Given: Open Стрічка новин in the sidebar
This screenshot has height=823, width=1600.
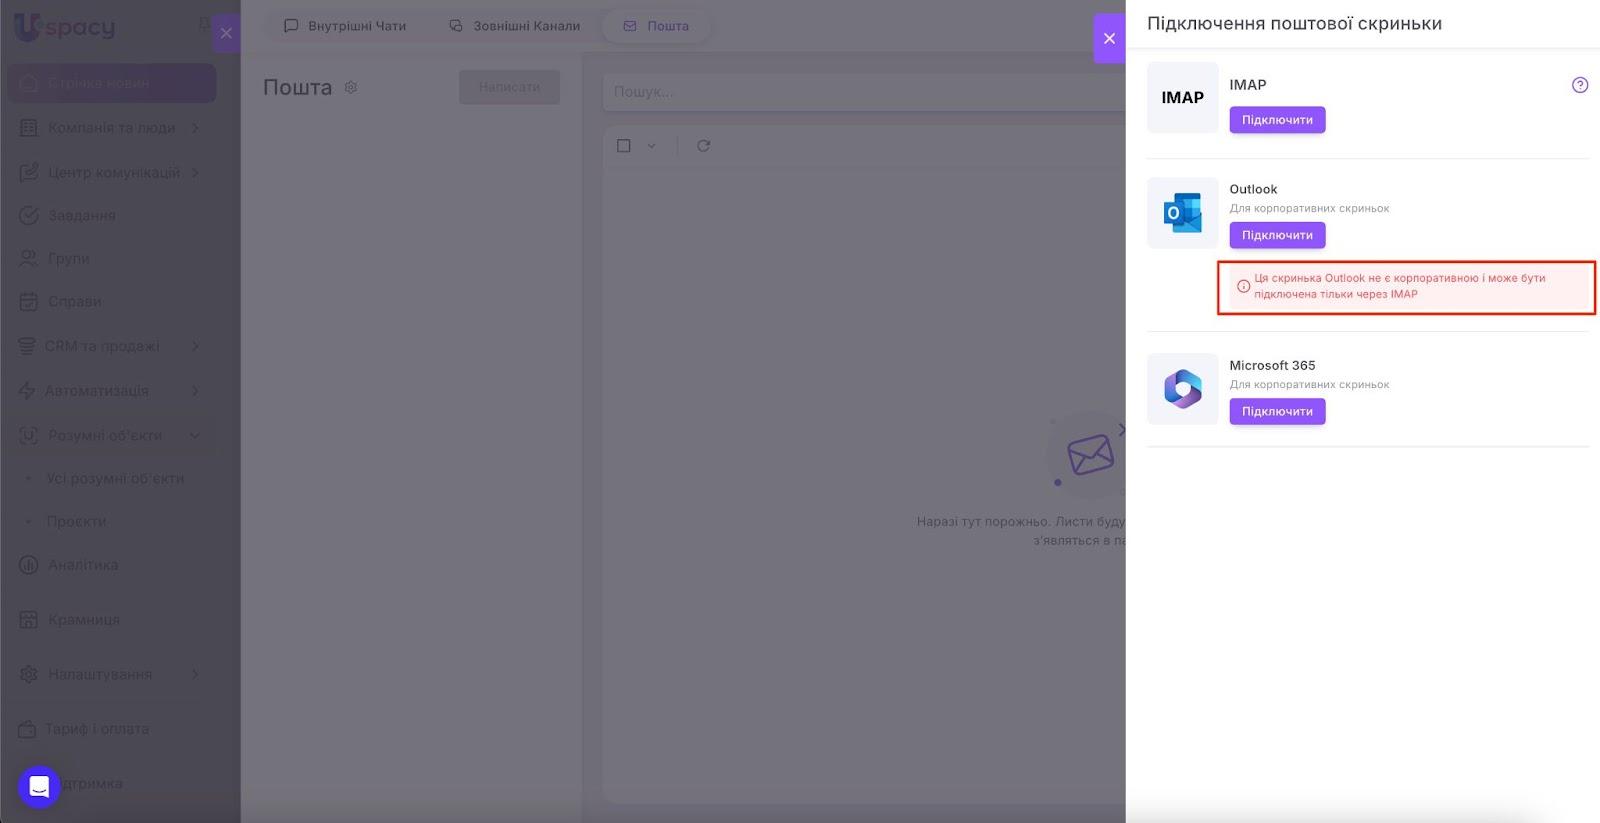Looking at the screenshot, I should [x=112, y=83].
